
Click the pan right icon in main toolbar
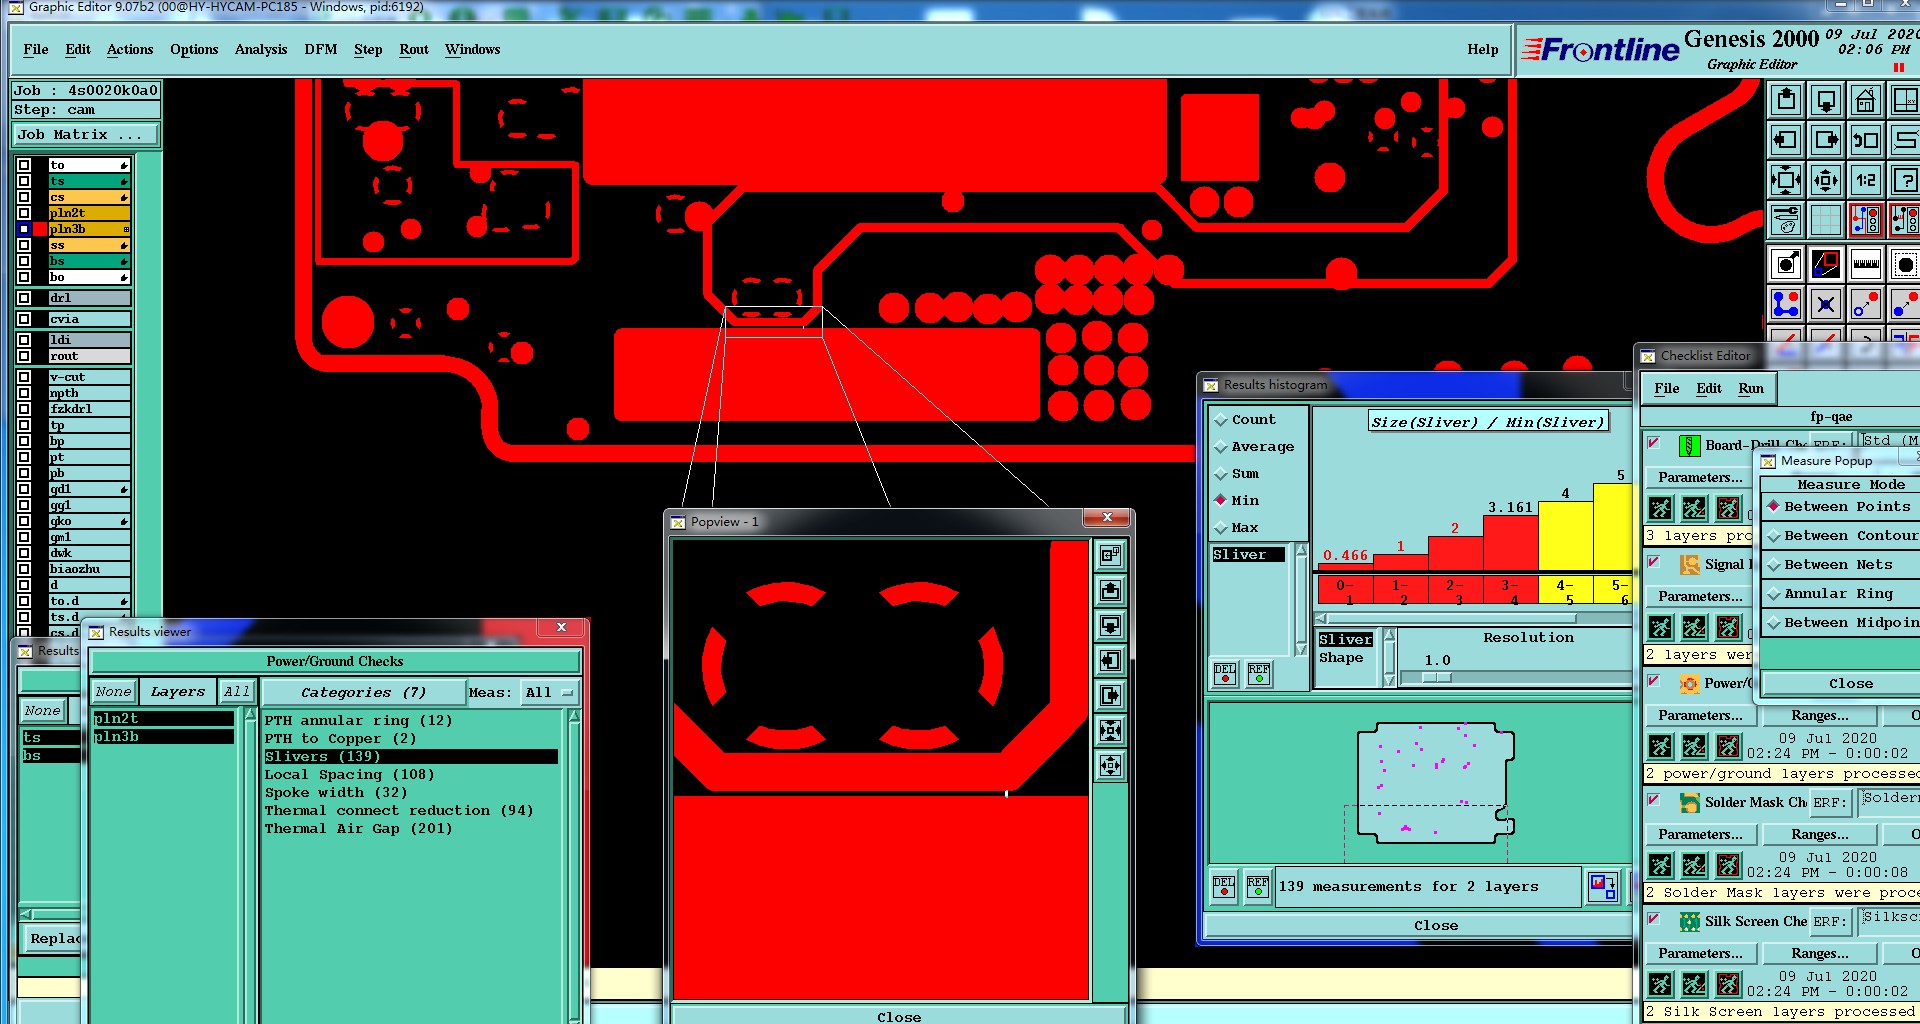tap(1826, 140)
